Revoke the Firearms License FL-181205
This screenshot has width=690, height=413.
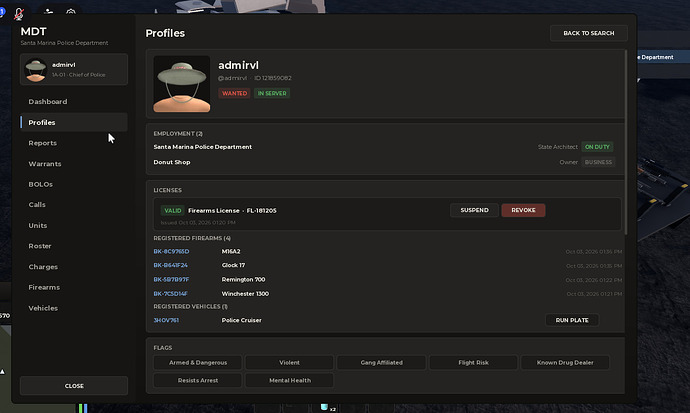523,210
